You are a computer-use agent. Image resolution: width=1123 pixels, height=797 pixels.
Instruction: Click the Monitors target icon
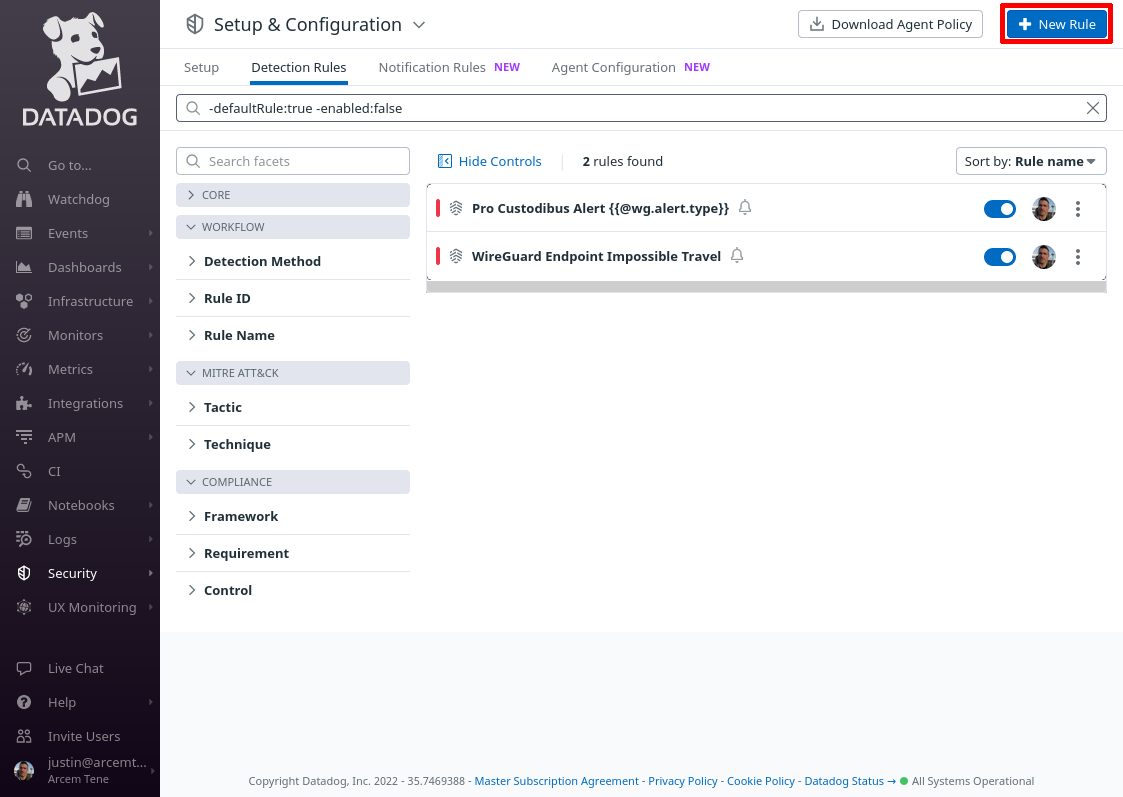(x=24, y=335)
